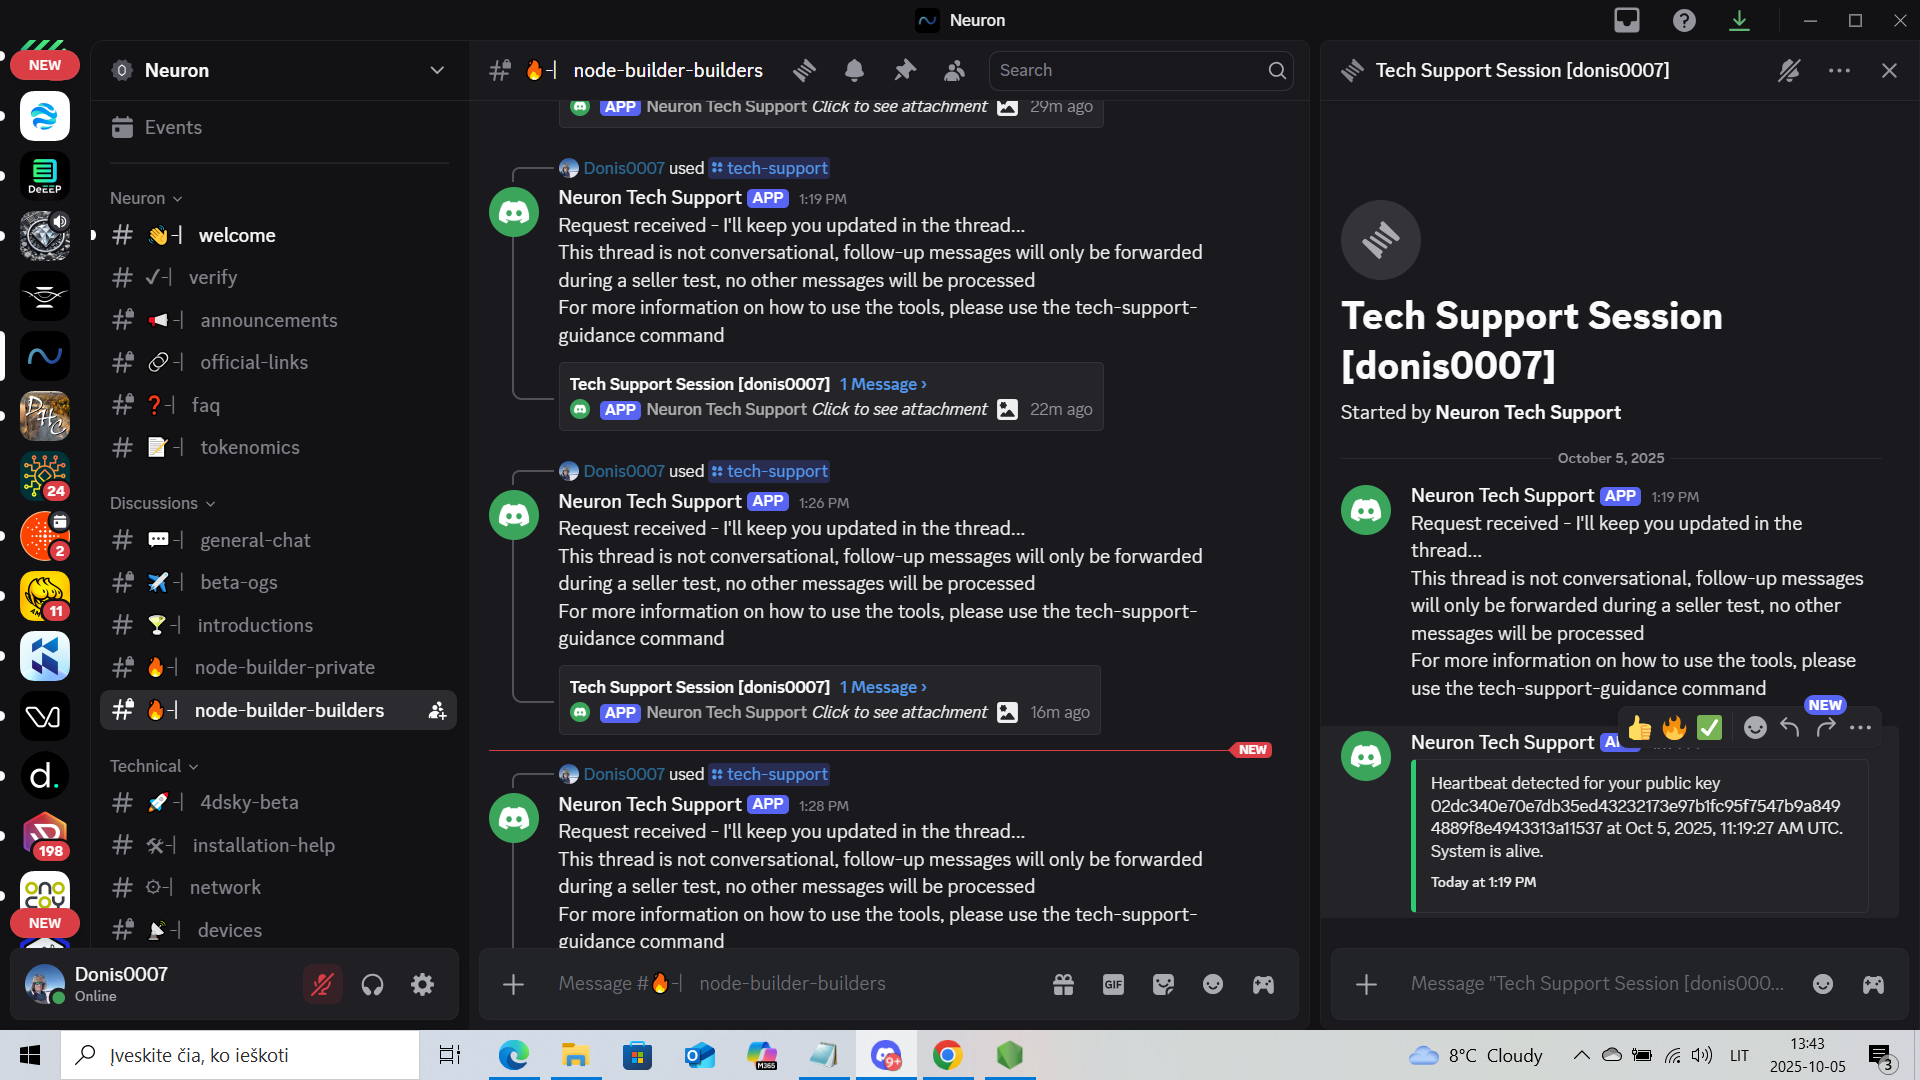Open activities game controller in channel bar
The image size is (1920, 1080).
(x=1263, y=984)
